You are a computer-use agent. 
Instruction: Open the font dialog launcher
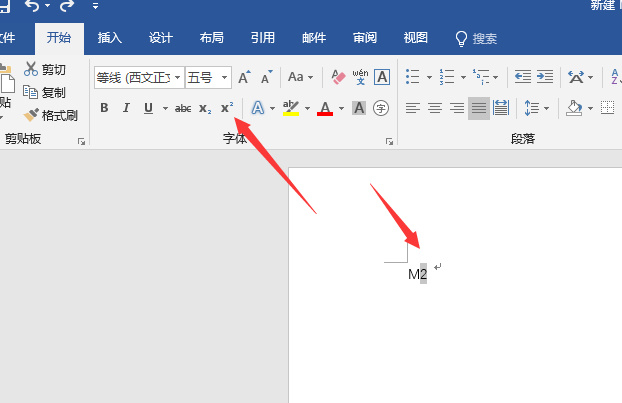tap(389, 142)
